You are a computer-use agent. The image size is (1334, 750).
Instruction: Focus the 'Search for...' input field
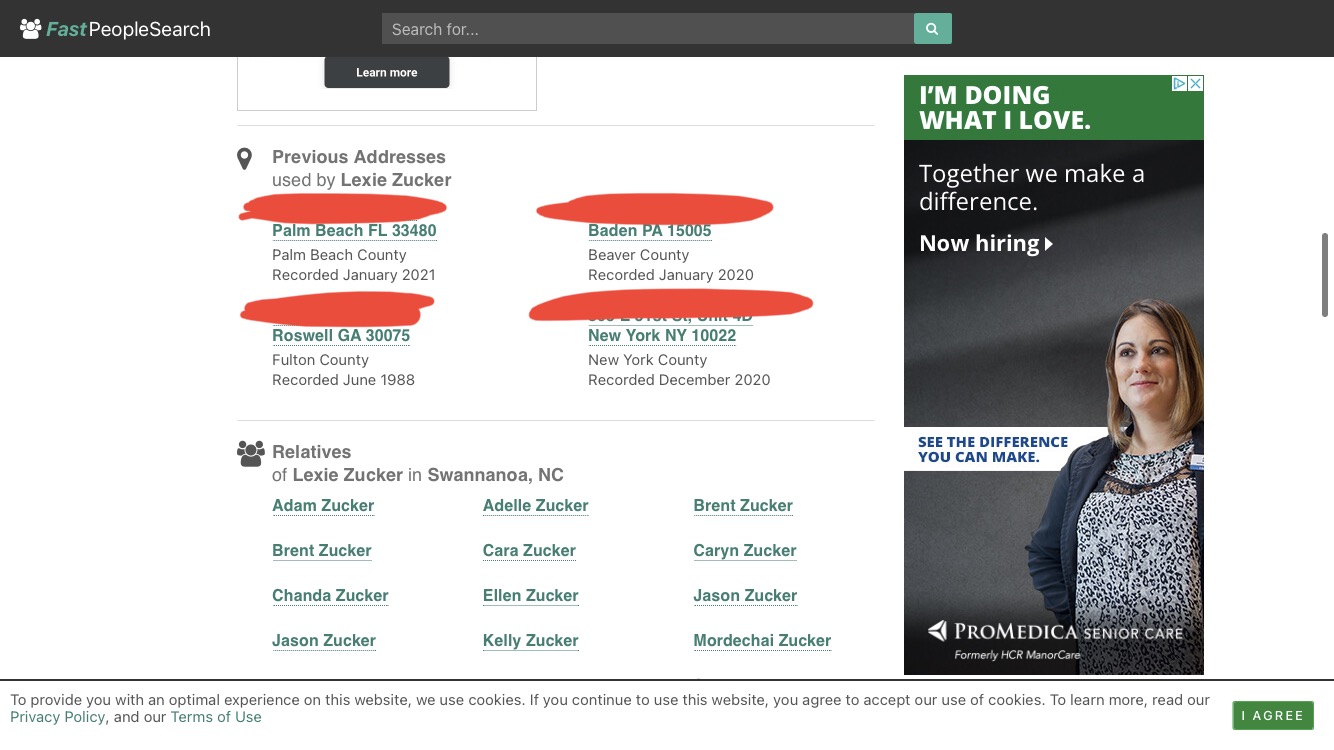(x=648, y=29)
